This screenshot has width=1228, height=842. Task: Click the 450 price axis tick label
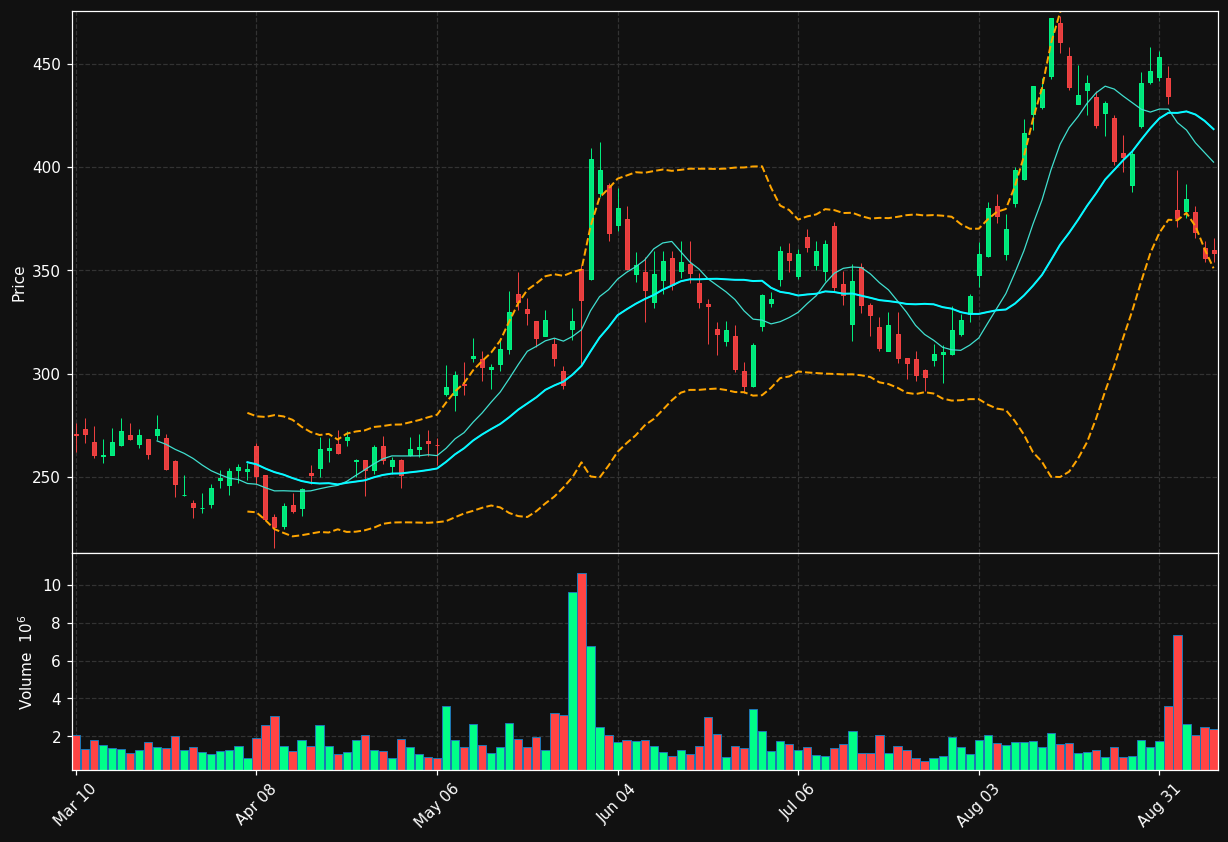tap(47, 64)
